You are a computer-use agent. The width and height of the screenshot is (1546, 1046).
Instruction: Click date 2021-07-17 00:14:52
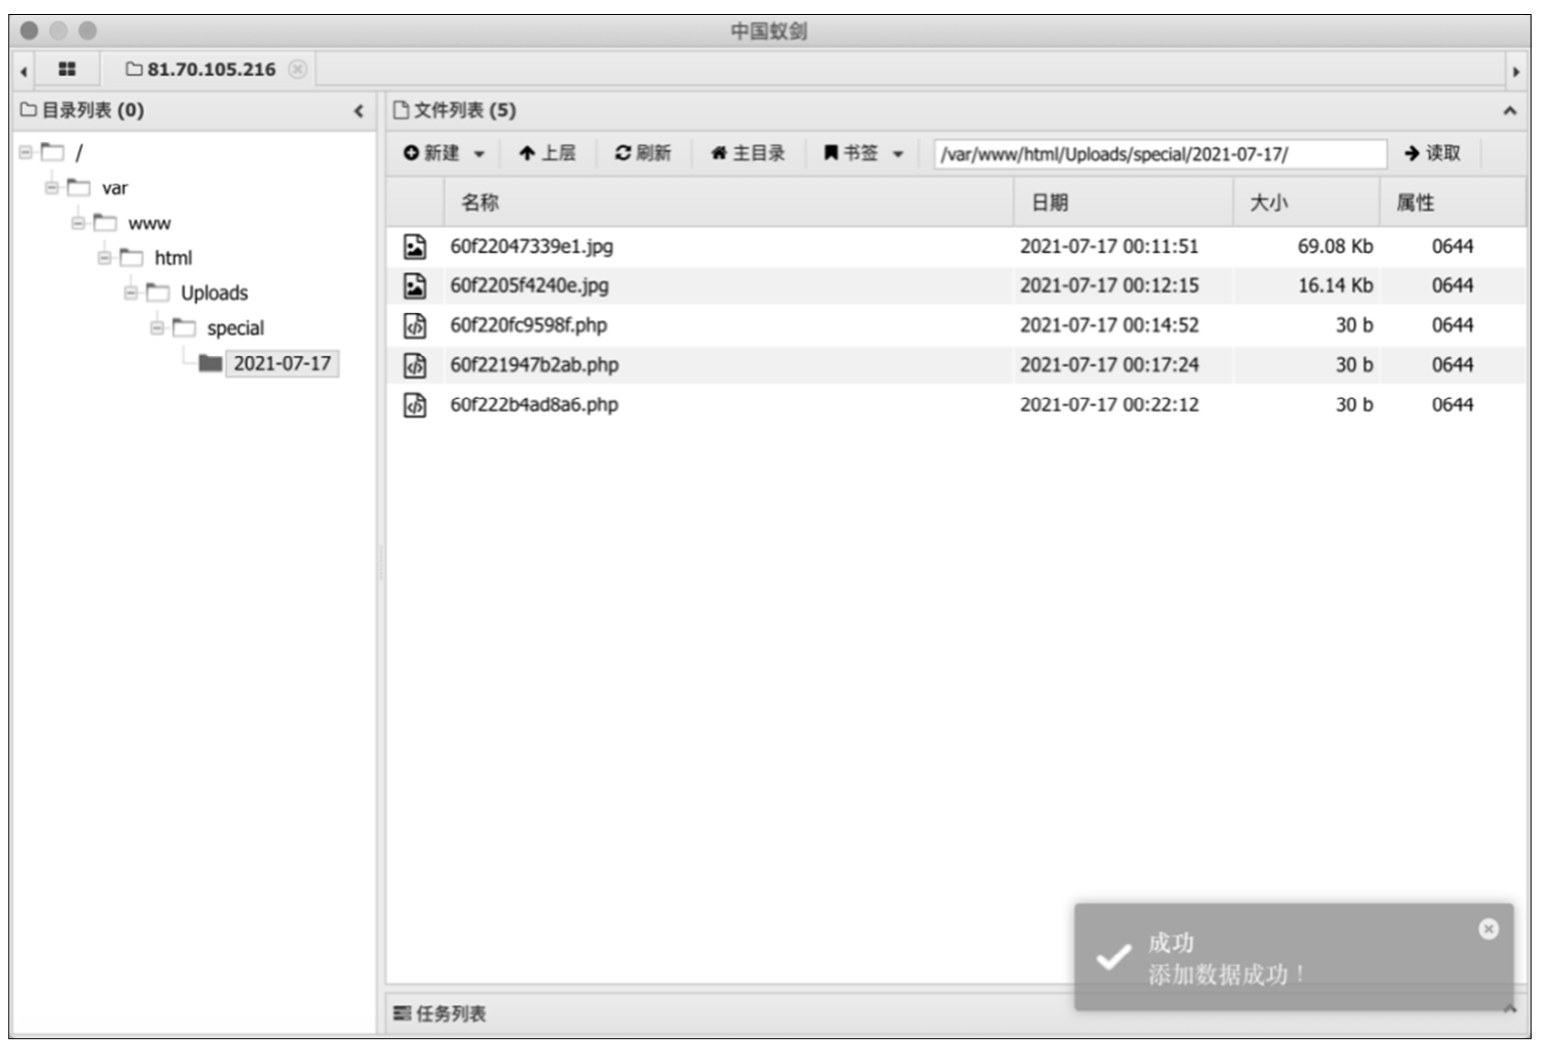(1108, 325)
